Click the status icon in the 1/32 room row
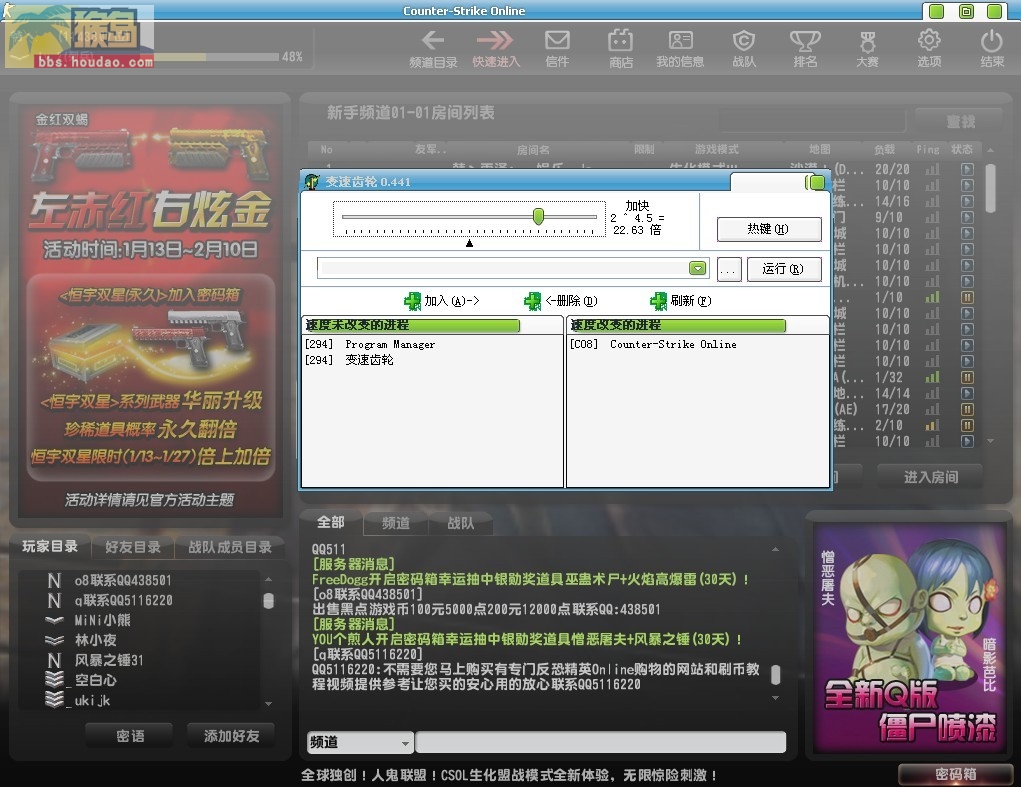The height and width of the screenshot is (787, 1021). tap(968, 378)
